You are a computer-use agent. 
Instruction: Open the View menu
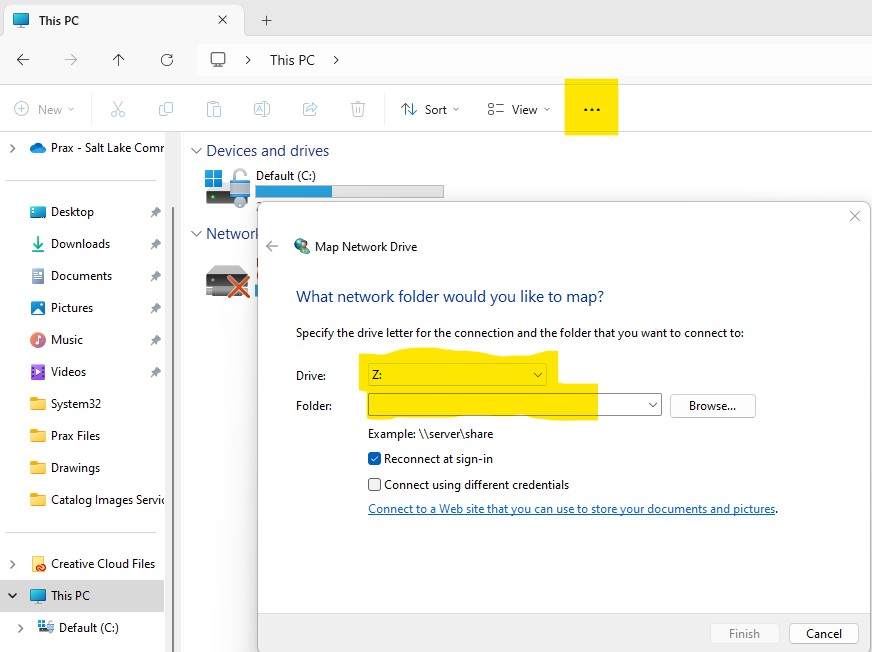(x=518, y=109)
